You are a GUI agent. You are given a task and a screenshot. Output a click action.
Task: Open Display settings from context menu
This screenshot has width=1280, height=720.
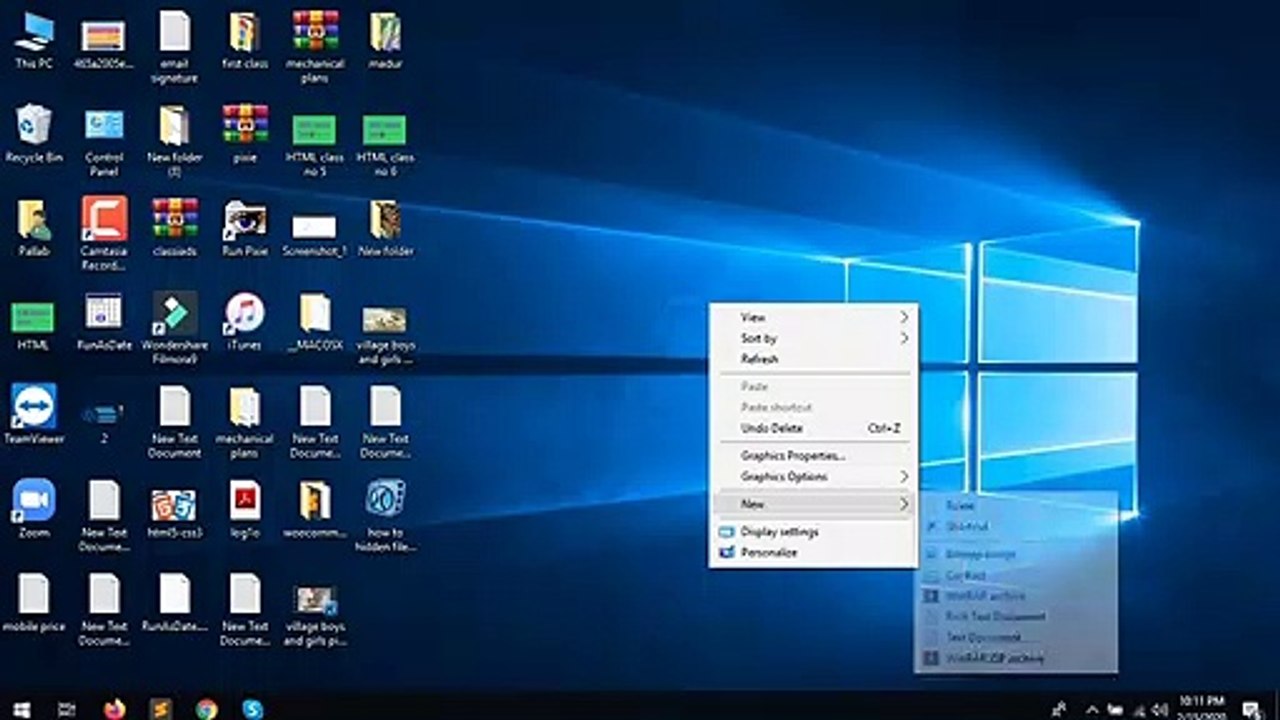pyautogui.click(x=813, y=531)
